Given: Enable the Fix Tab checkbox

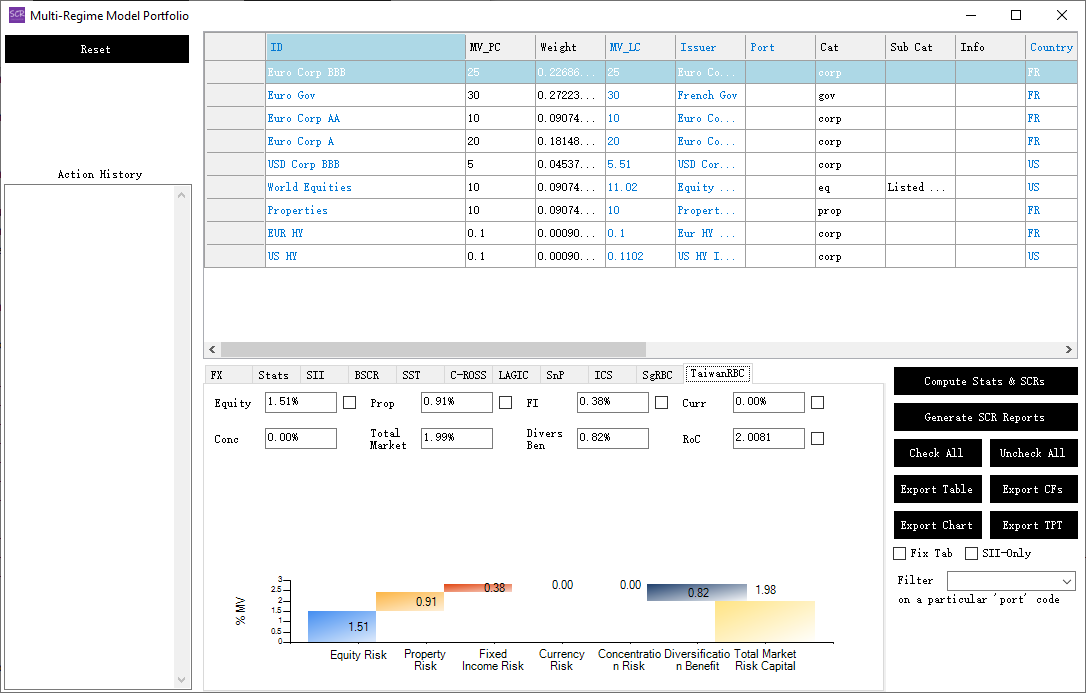Looking at the screenshot, I should coord(899,553).
